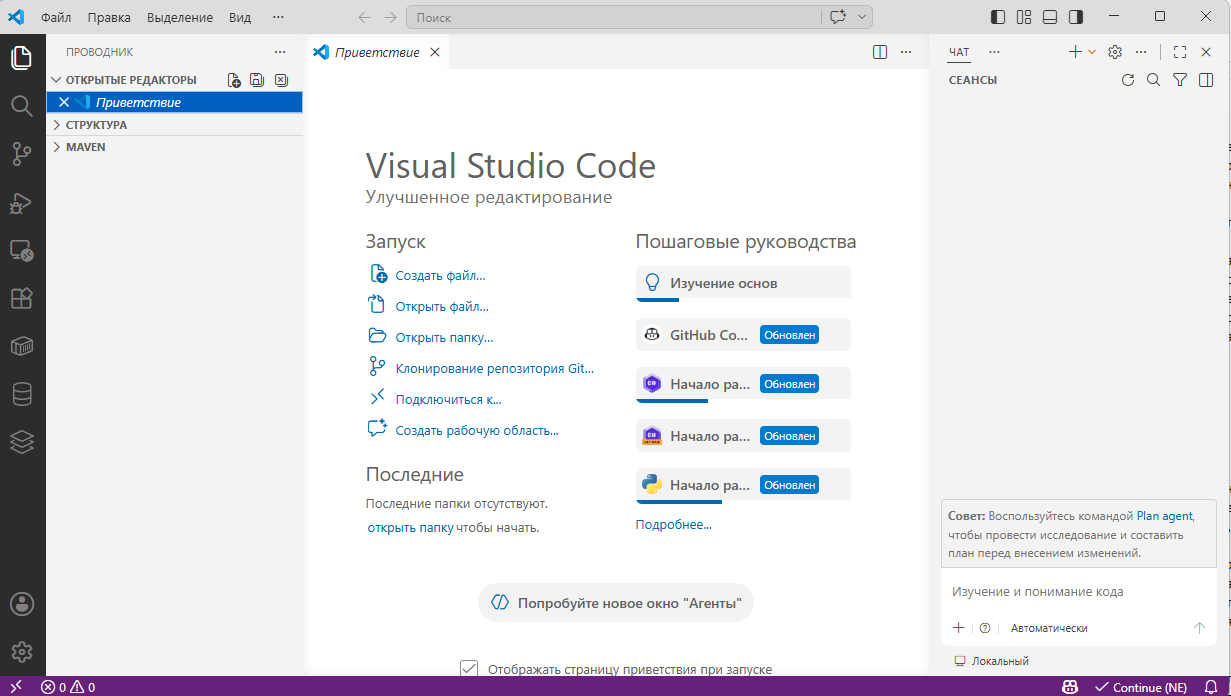Open chat settings gear icon
This screenshot has width=1231, height=696.
(x=1116, y=52)
